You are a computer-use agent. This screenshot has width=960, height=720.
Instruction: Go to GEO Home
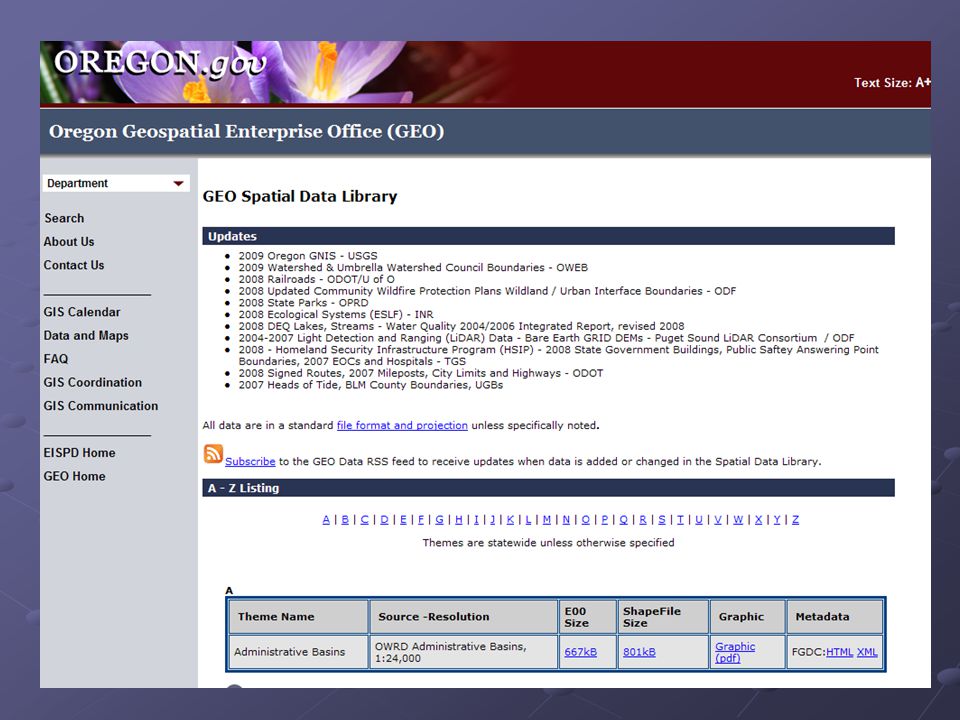74,476
